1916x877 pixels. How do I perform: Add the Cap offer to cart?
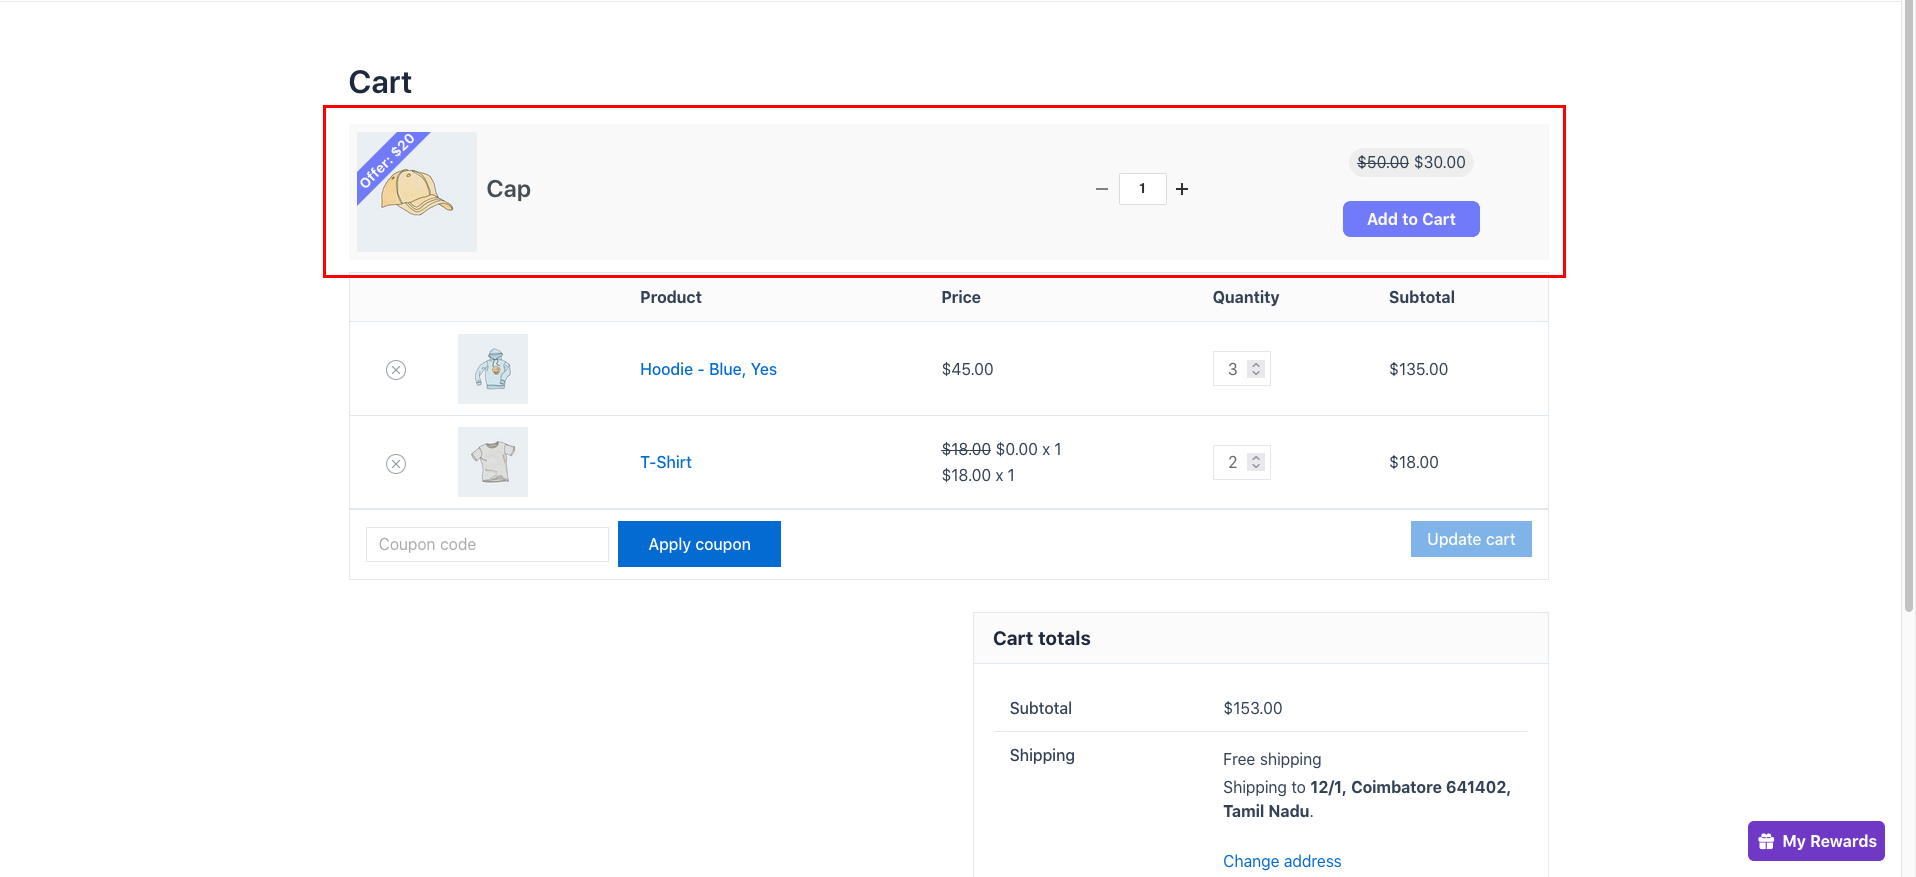pos(1410,219)
